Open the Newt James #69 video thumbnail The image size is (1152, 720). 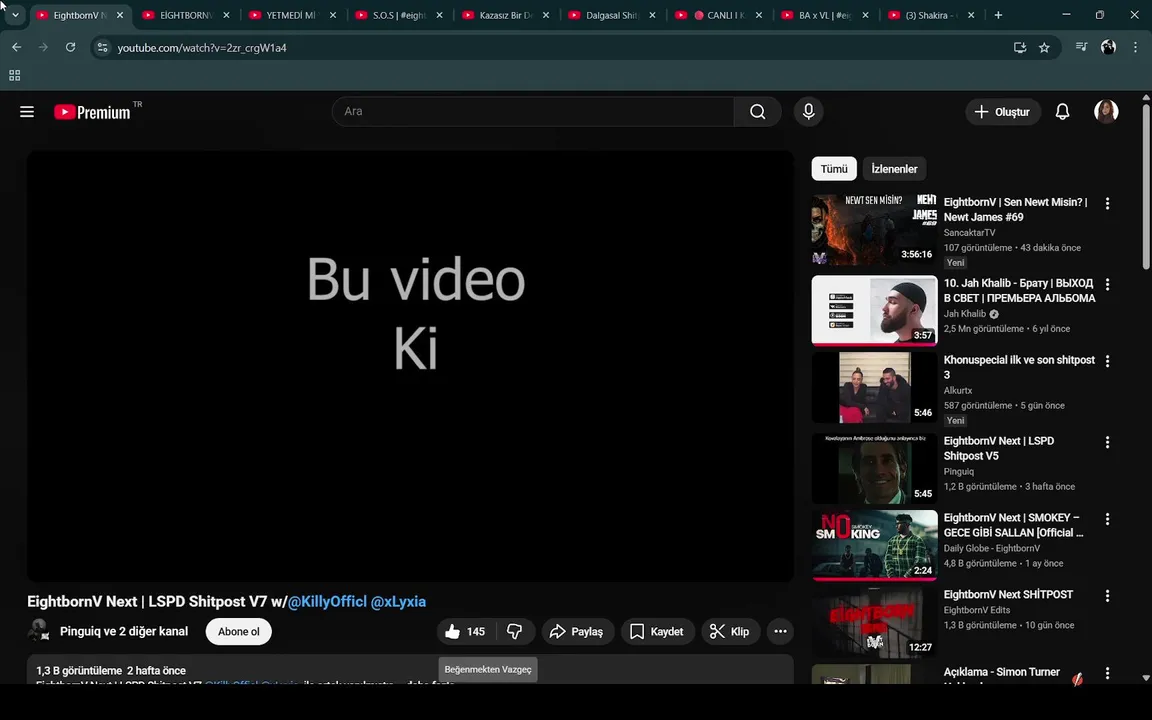(x=874, y=230)
